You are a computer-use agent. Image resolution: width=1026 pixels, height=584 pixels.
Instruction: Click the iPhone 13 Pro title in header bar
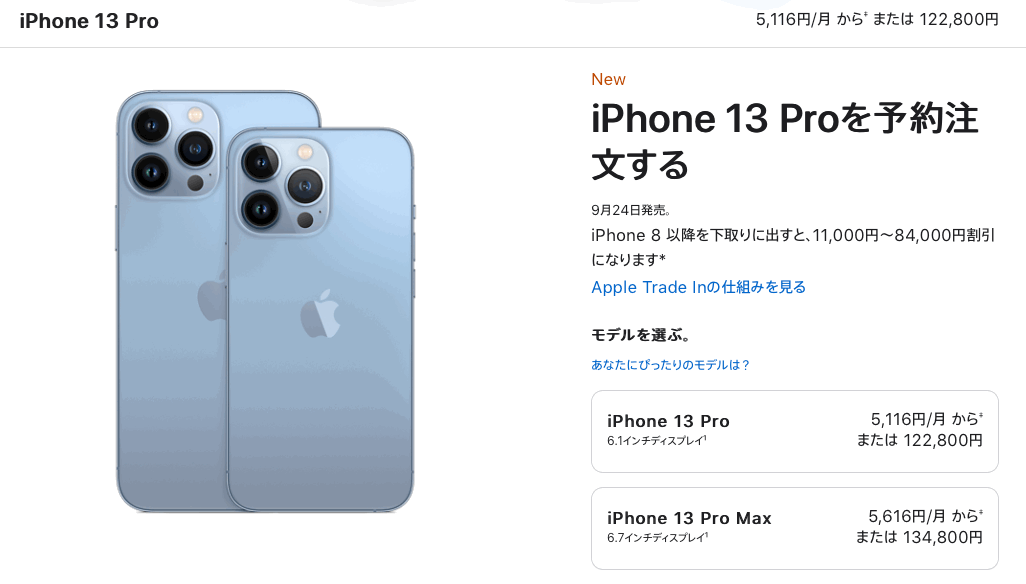click(x=89, y=21)
